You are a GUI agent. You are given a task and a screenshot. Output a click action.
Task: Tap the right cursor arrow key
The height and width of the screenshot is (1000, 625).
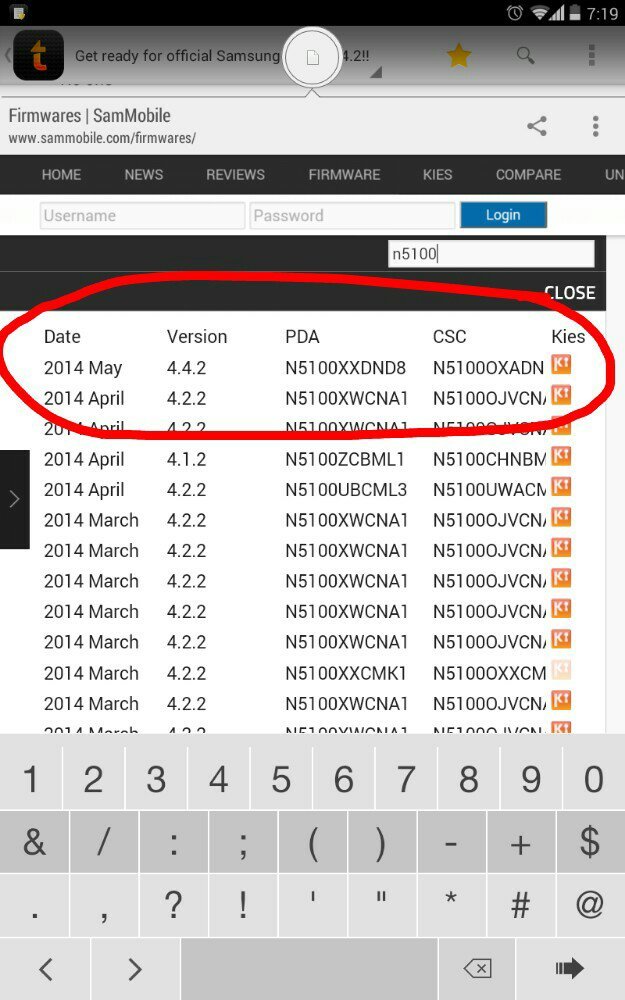[x=135, y=969]
